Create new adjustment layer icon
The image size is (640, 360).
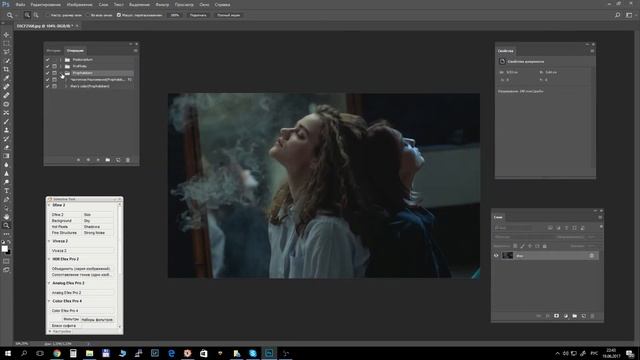(566, 316)
